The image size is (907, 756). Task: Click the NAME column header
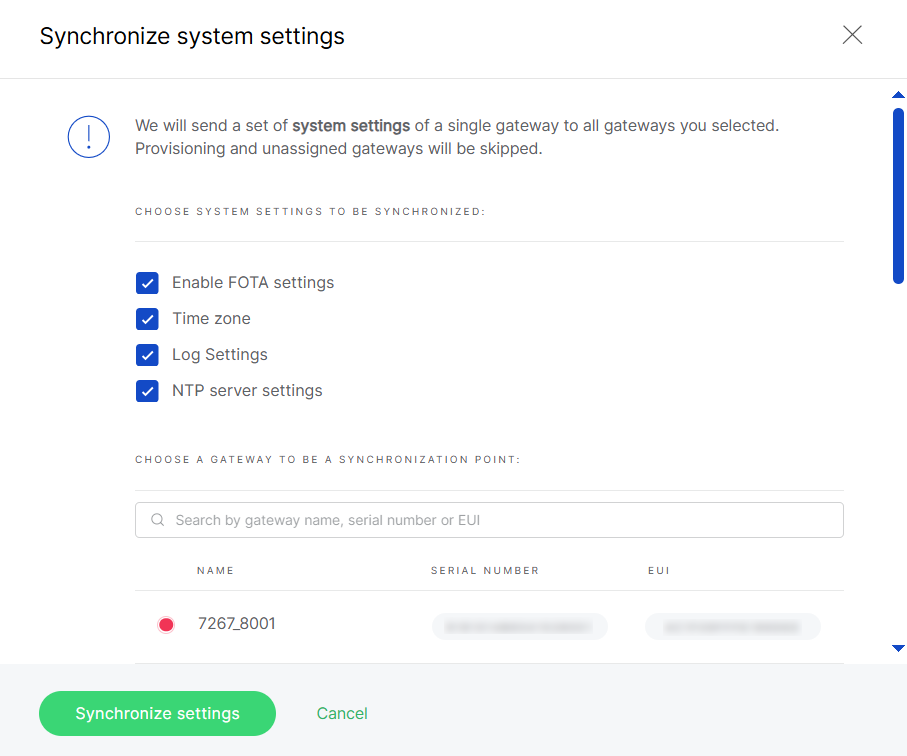pos(215,571)
